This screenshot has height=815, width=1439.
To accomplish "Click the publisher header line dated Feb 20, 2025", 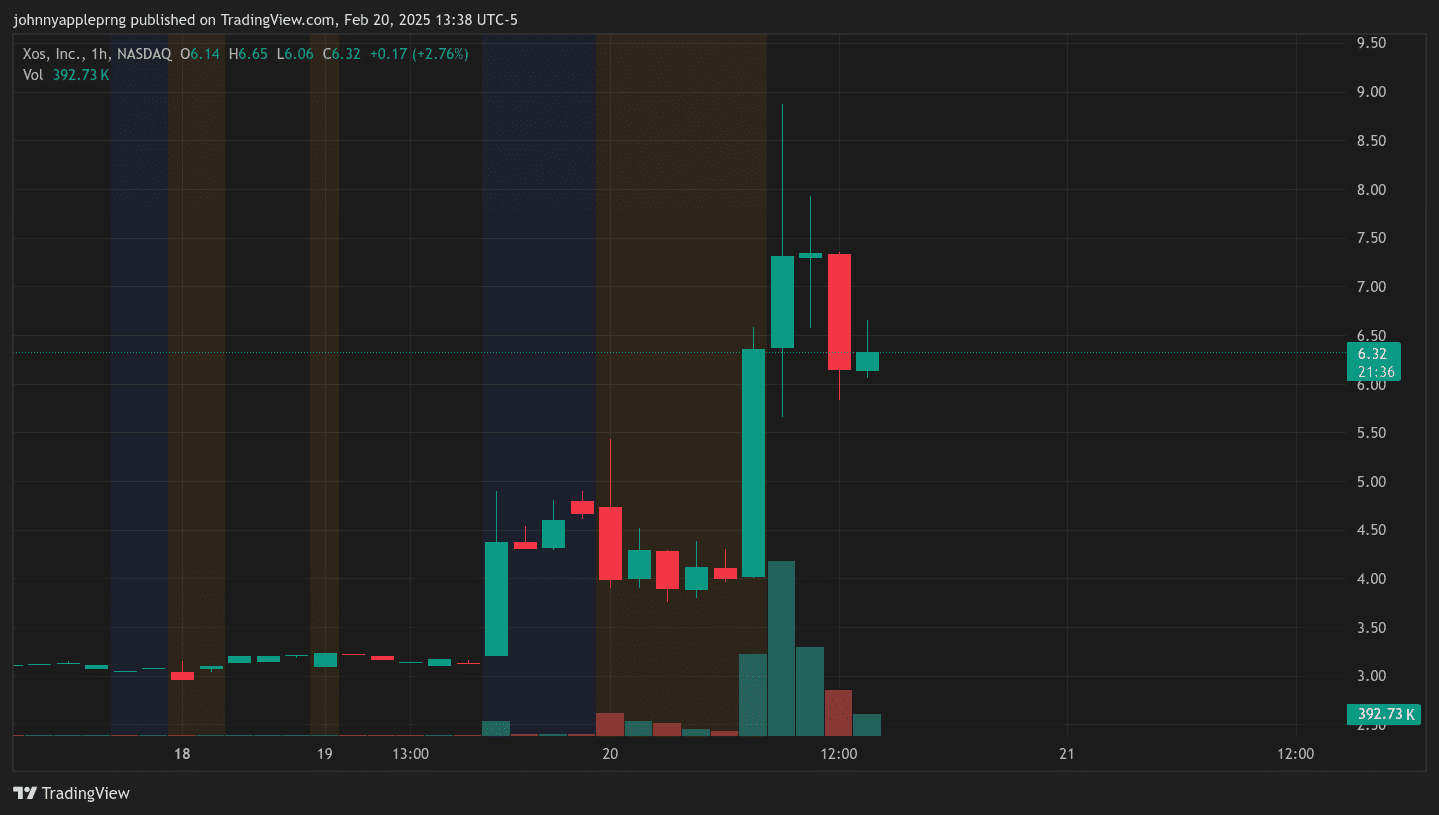I will pyautogui.click(x=265, y=20).
